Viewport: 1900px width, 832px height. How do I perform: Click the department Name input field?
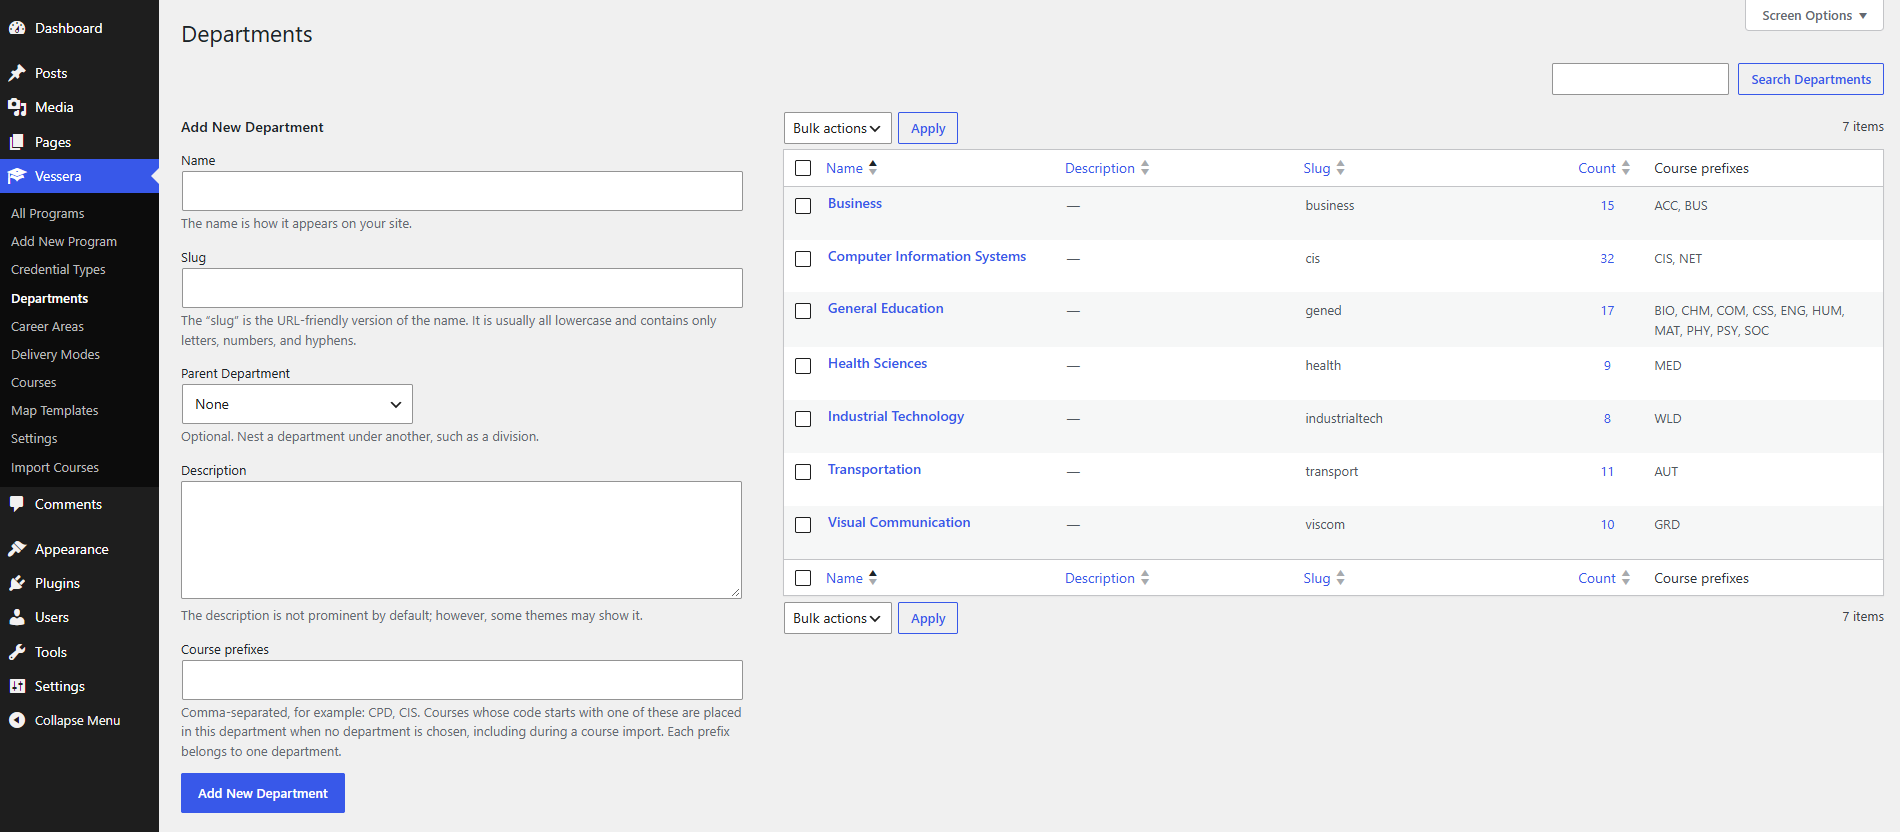pyautogui.click(x=462, y=191)
